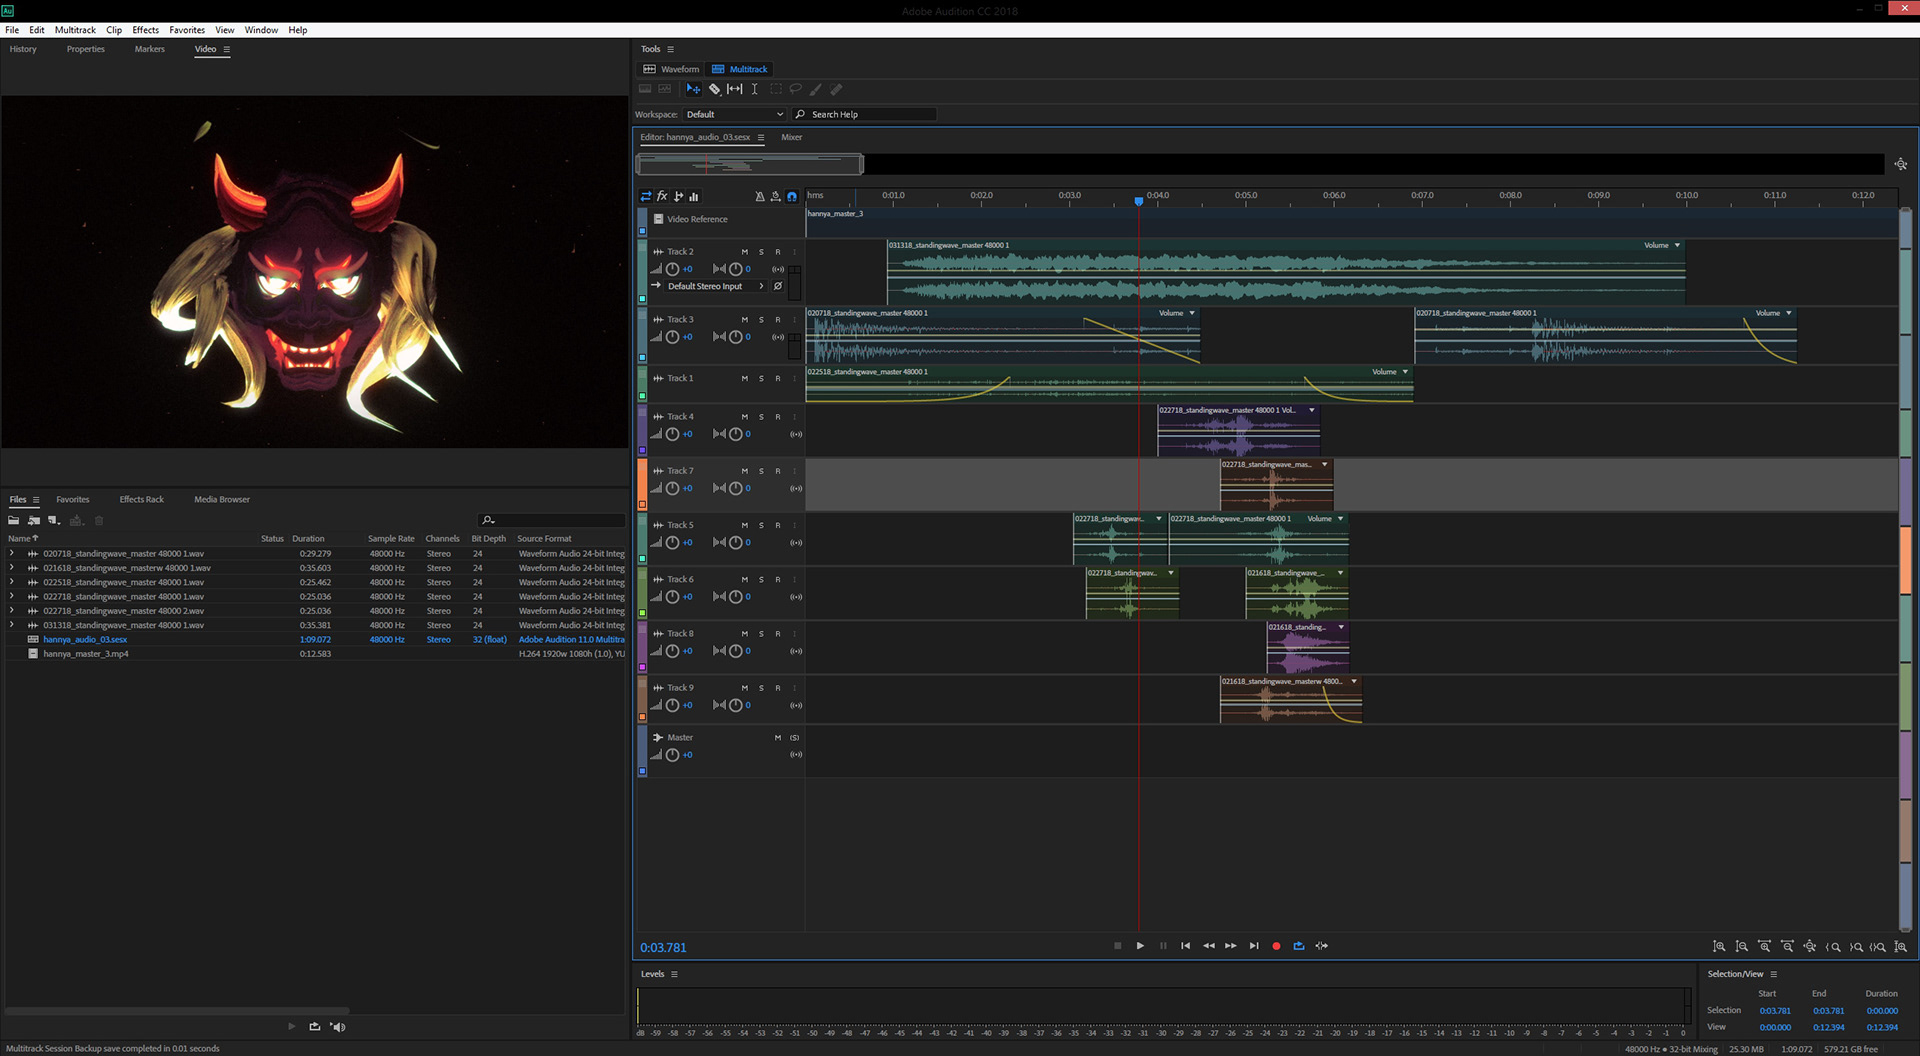Sort files by Duration column
The image size is (1920, 1056).
click(x=308, y=538)
